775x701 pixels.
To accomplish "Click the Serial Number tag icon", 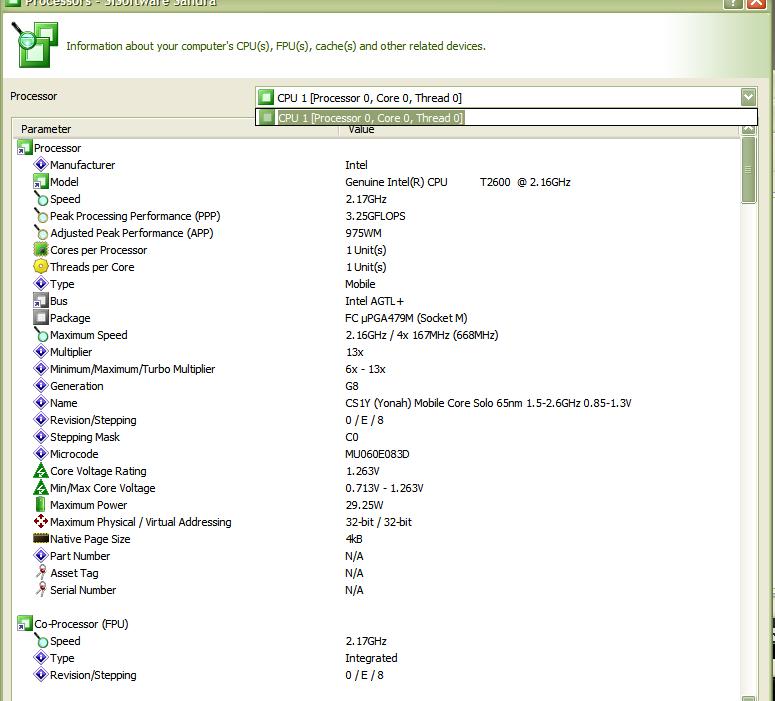I will point(42,589).
